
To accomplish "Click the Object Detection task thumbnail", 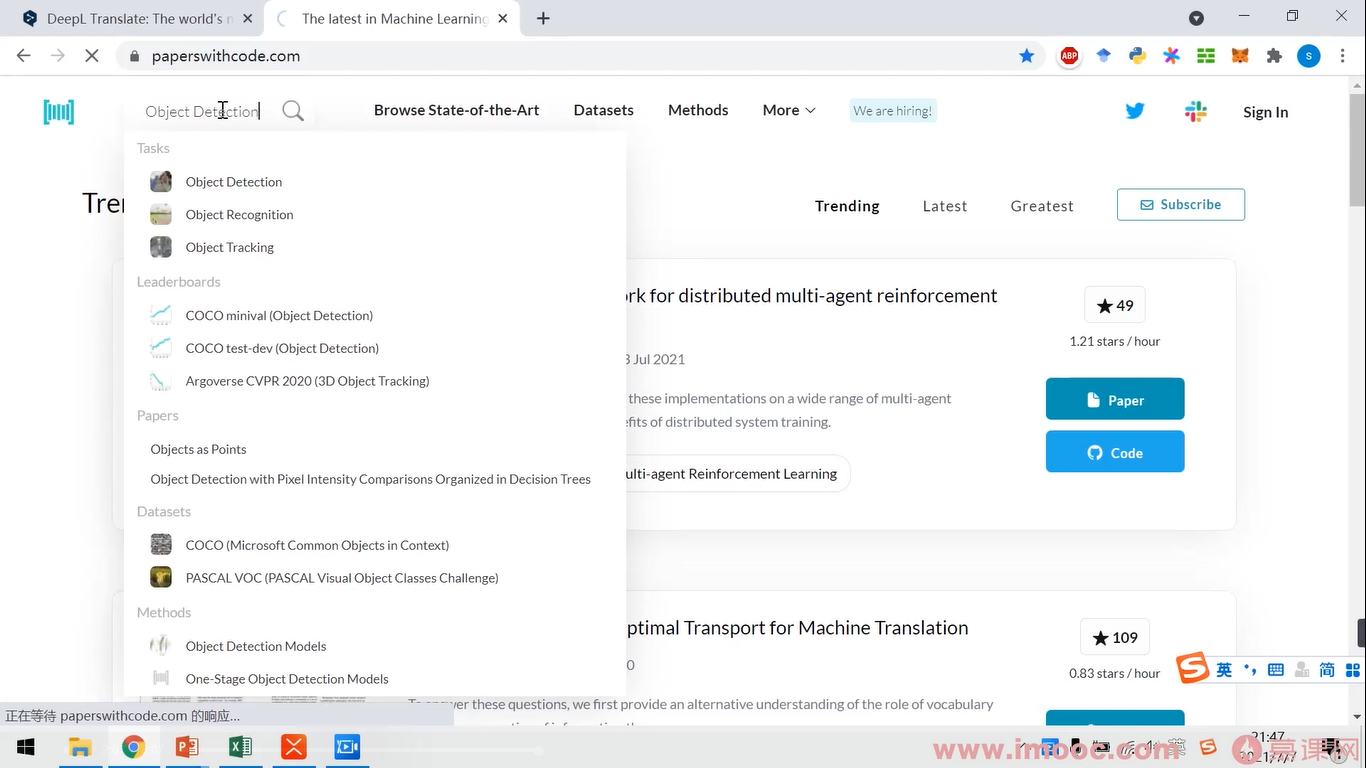I will pos(161,182).
